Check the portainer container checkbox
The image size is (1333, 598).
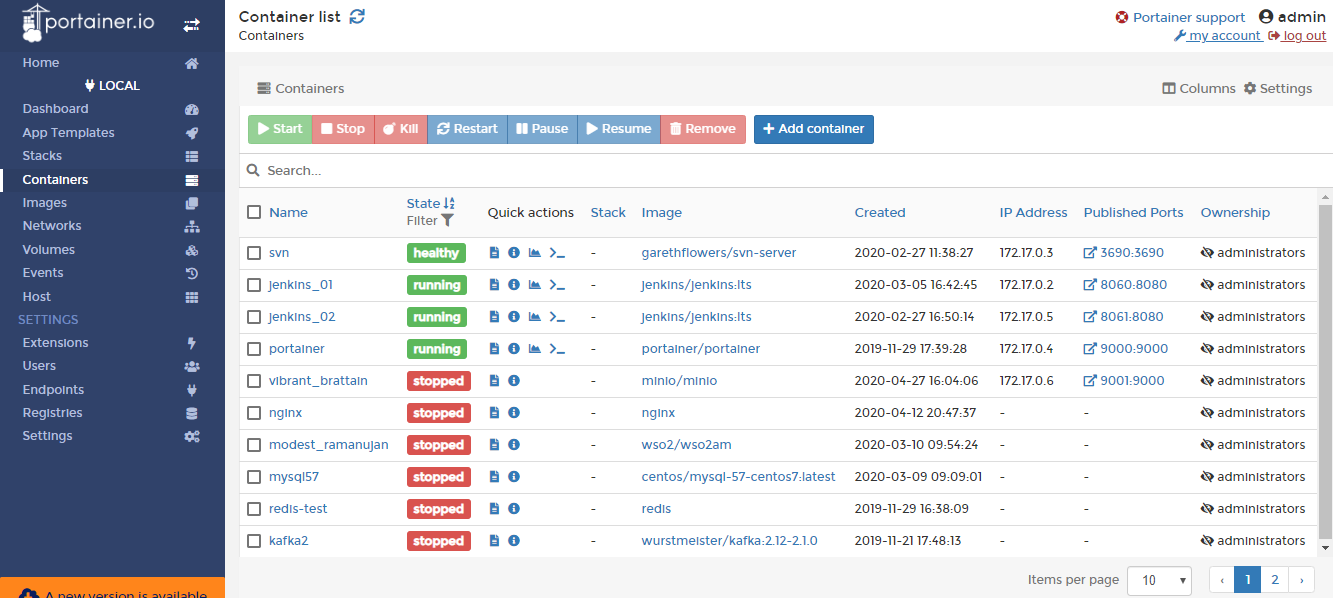point(254,349)
